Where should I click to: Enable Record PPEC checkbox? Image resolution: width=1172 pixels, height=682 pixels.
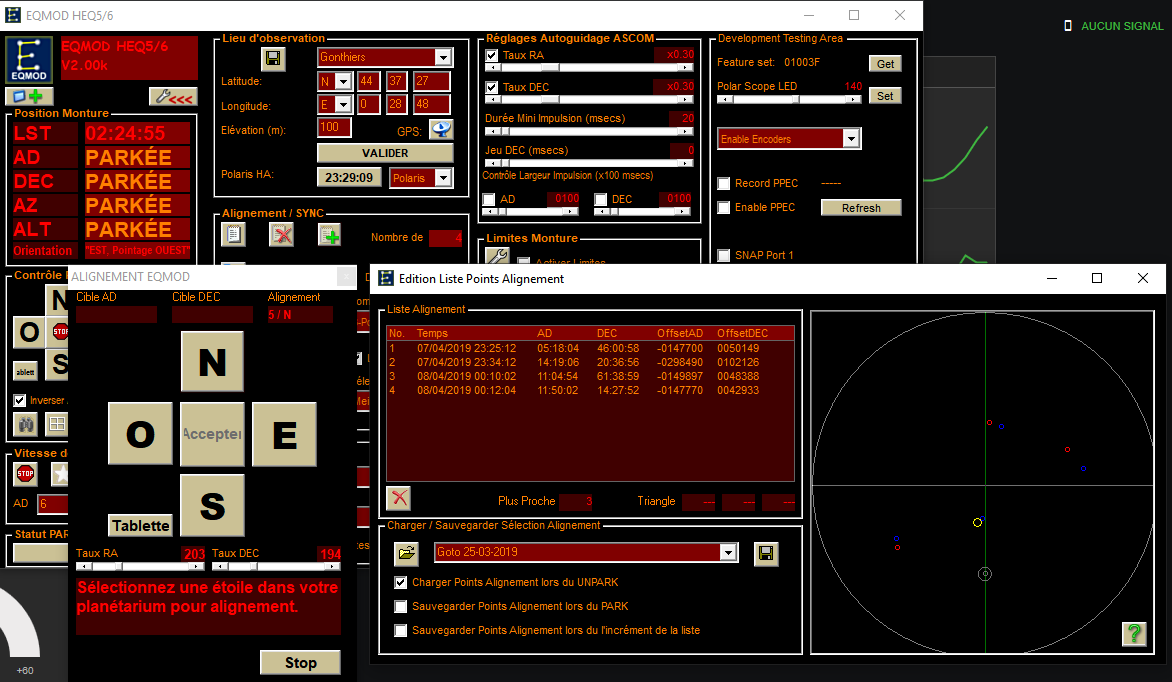[724, 183]
